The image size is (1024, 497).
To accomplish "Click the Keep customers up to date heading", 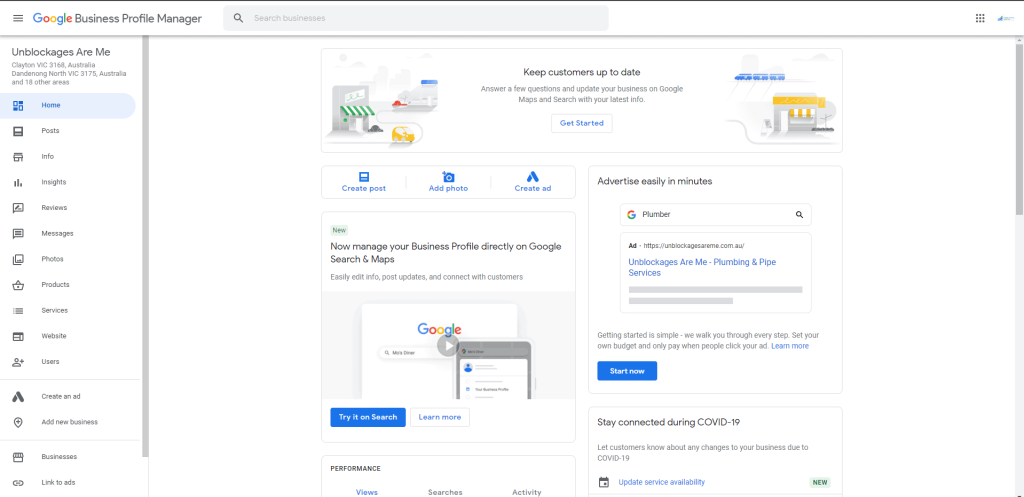I will pyautogui.click(x=582, y=72).
